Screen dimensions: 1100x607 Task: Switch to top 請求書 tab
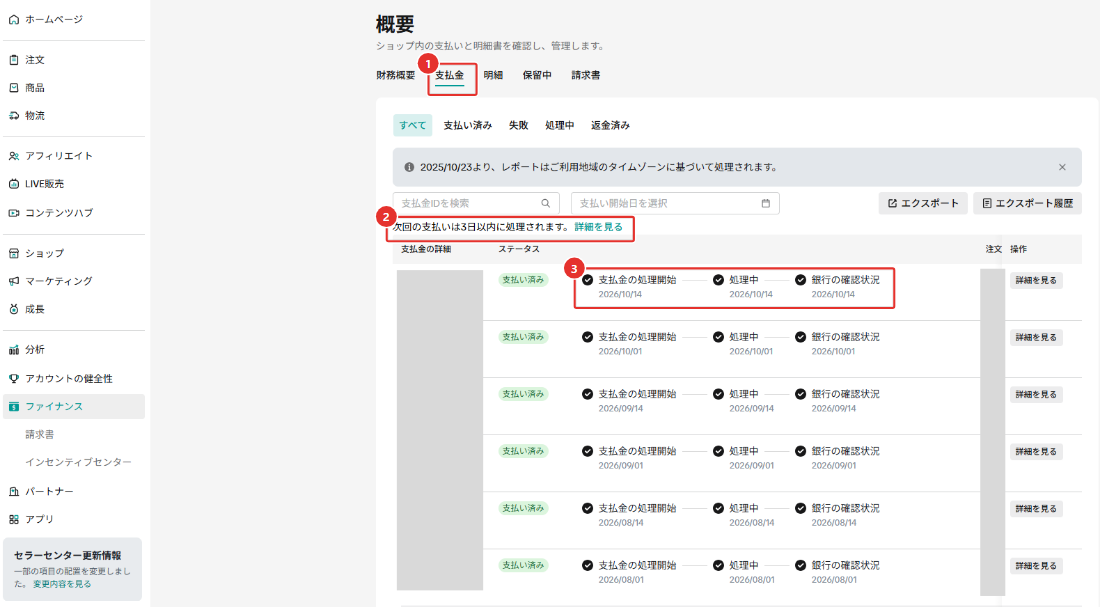pyautogui.click(x=586, y=75)
